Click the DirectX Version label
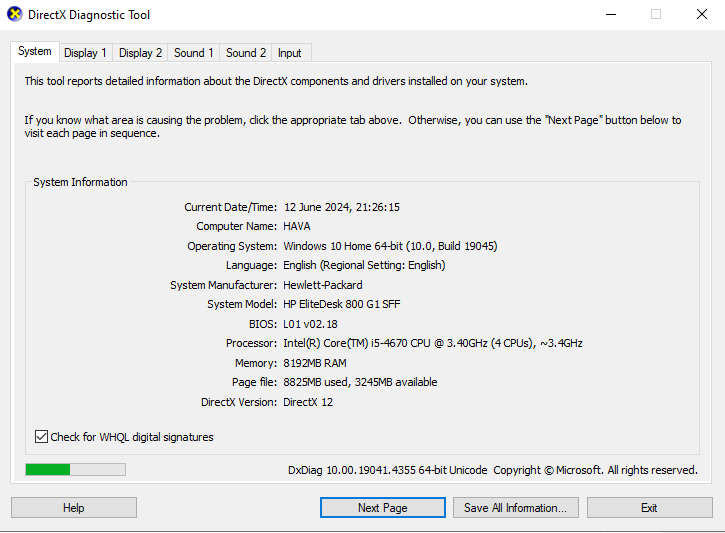Image resolution: width=725 pixels, height=533 pixels. 239,402
